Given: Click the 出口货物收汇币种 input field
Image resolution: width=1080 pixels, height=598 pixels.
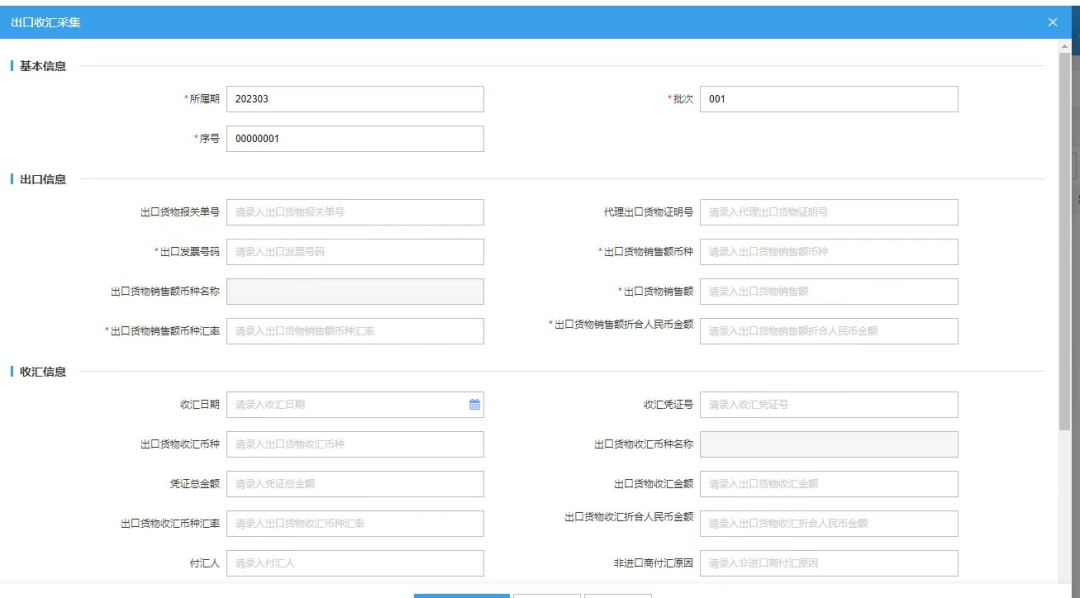Looking at the screenshot, I should pos(355,444).
